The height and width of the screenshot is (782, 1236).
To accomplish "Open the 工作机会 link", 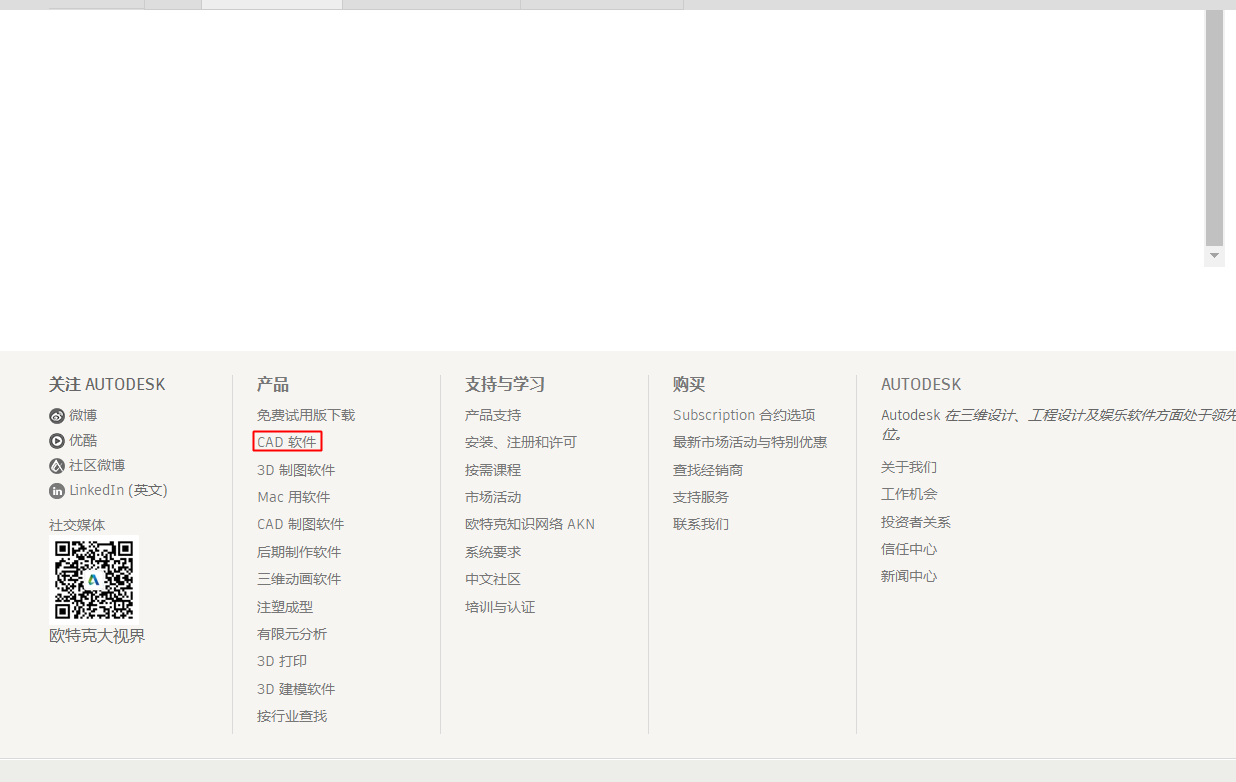I will click(909, 494).
